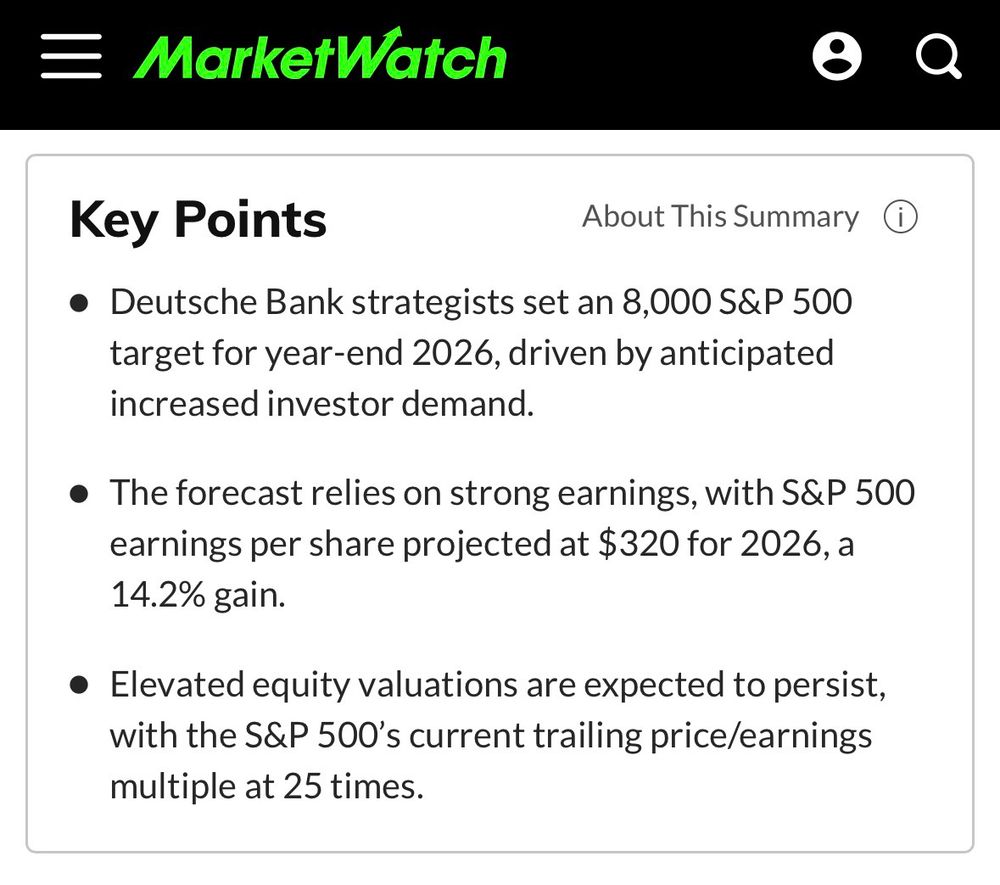Open the hamburger navigation menu
This screenshot has height=885, width=1000.
pos(71,54)
